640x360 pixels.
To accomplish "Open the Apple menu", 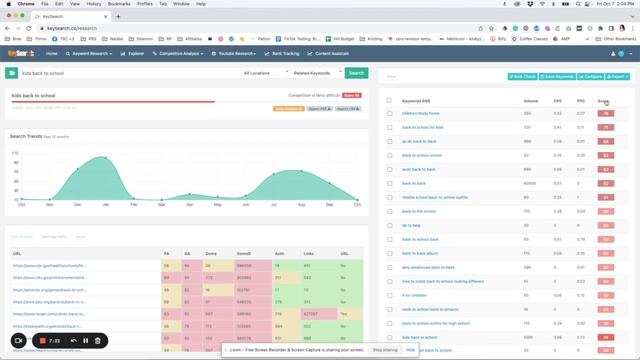I will [x=9, y=4].
